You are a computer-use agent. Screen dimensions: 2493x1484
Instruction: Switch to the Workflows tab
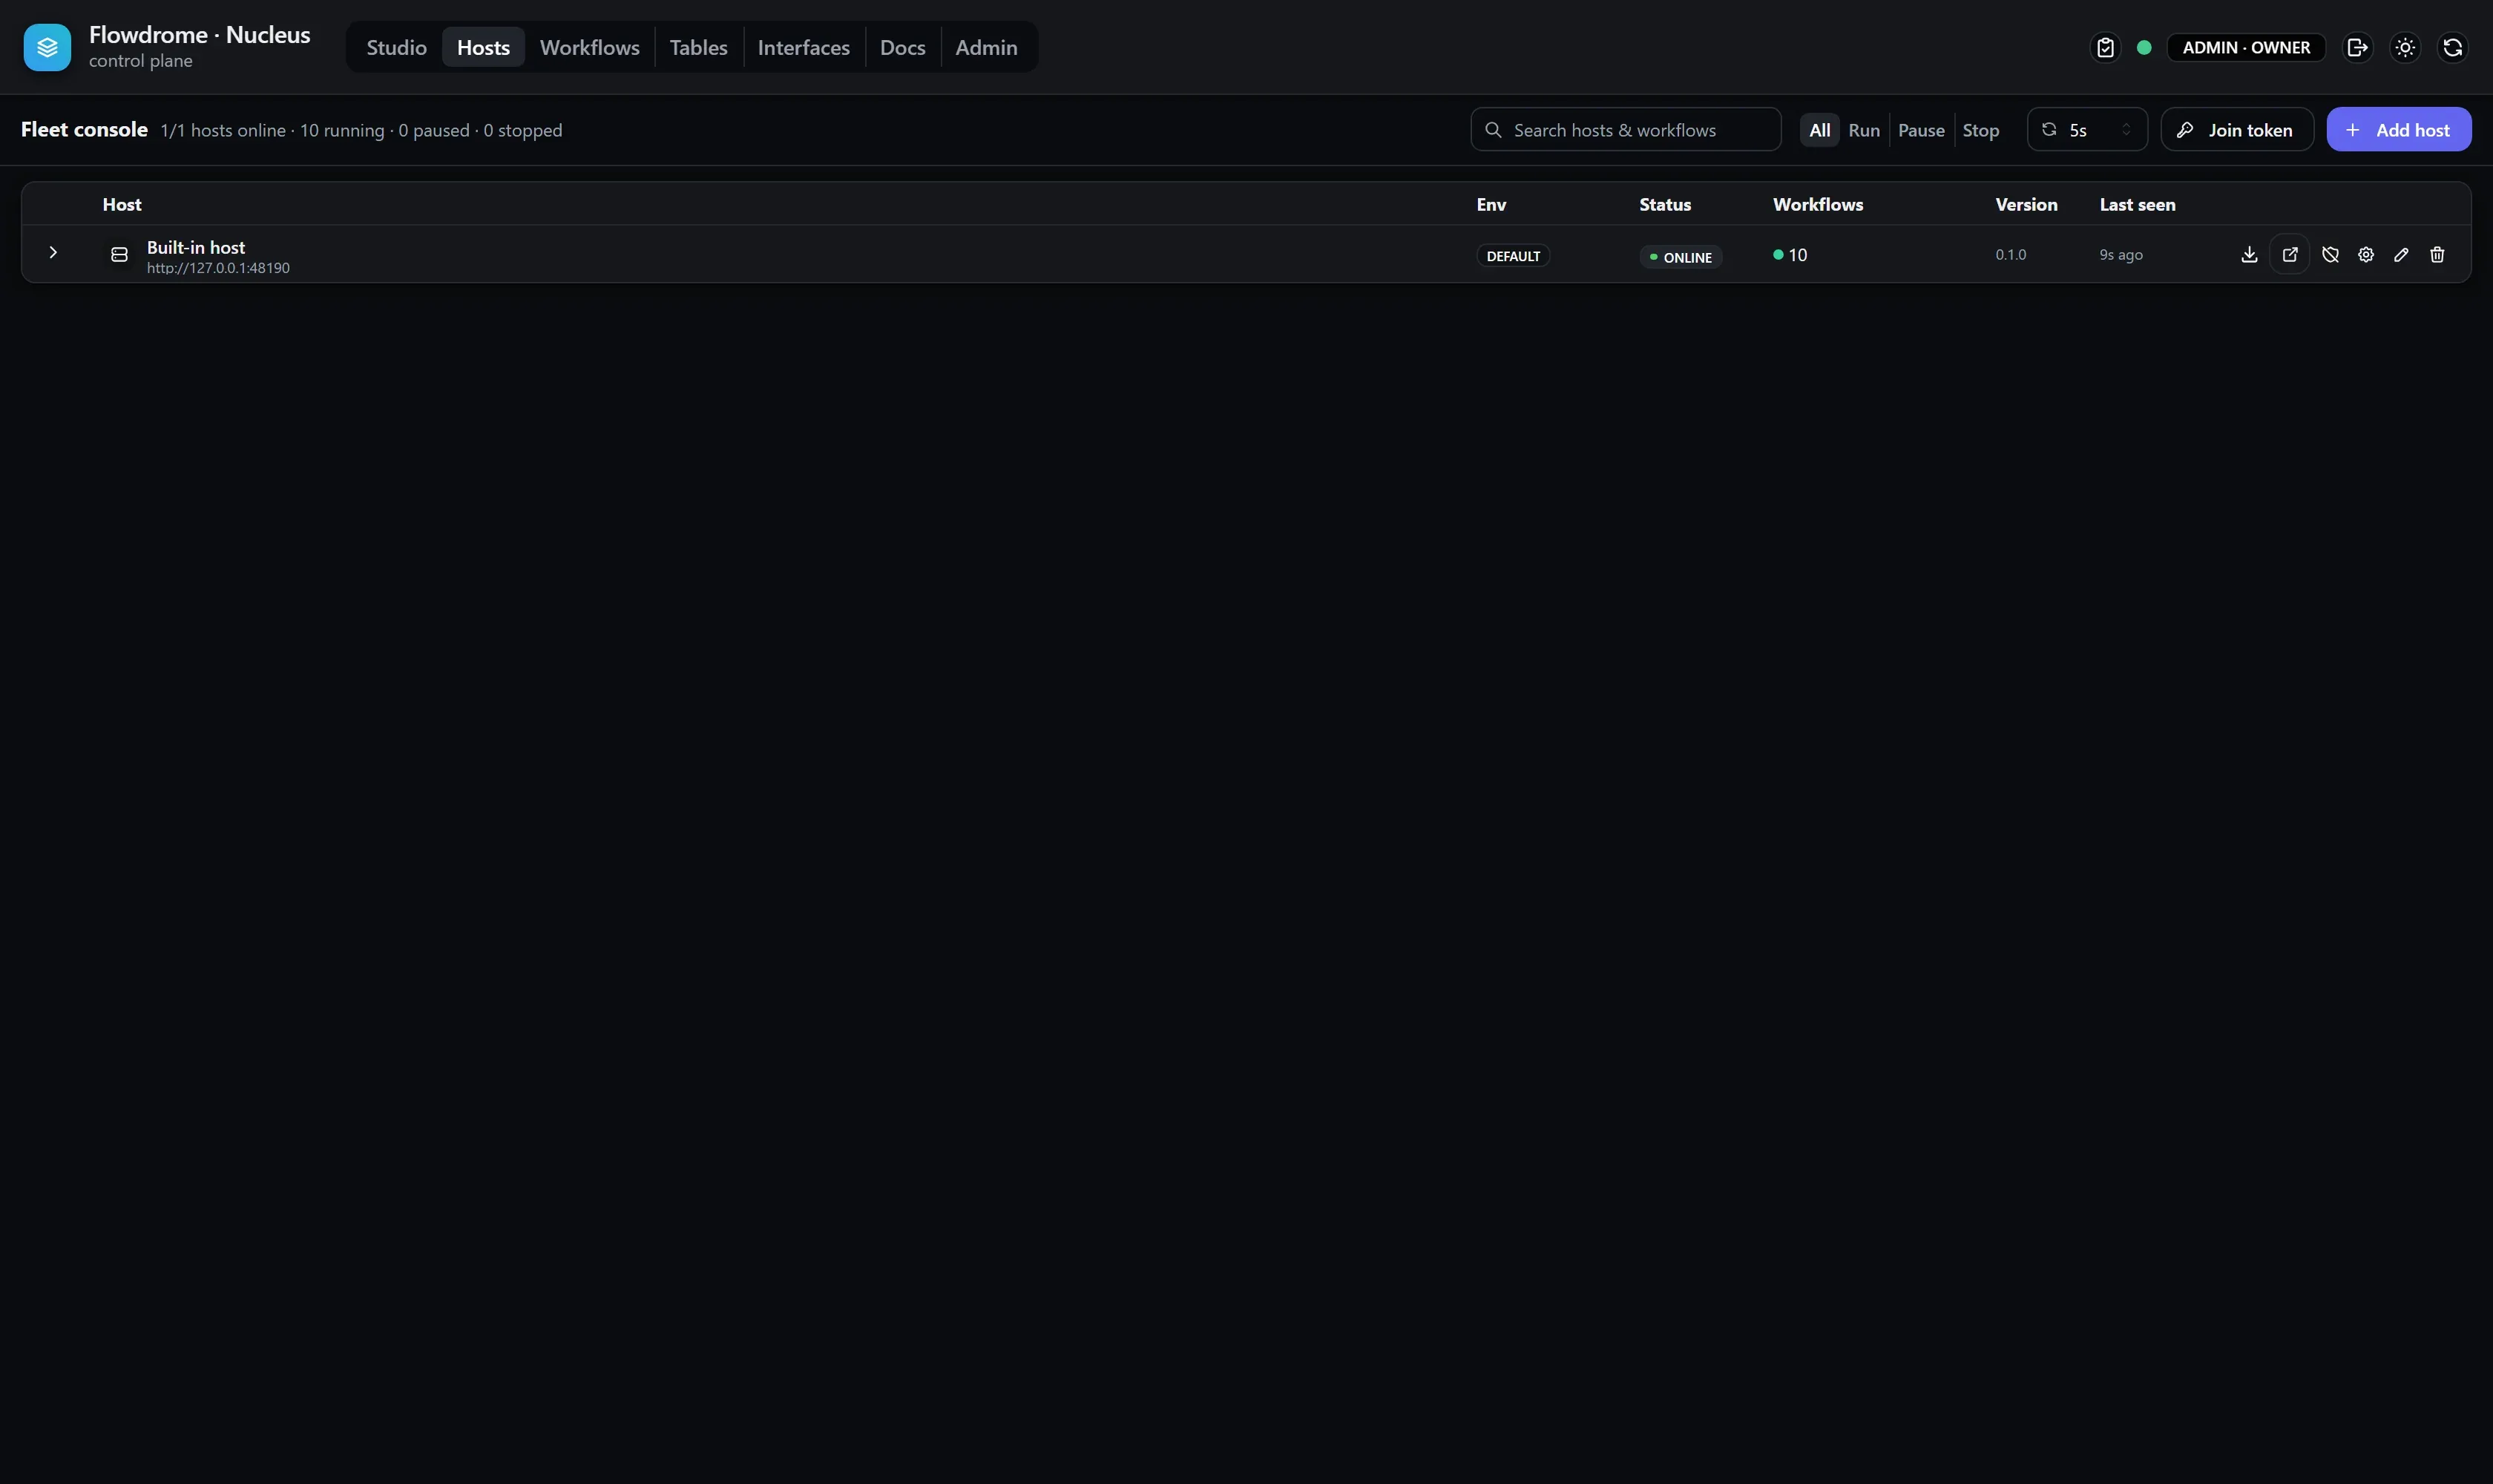tap(589, 47)
